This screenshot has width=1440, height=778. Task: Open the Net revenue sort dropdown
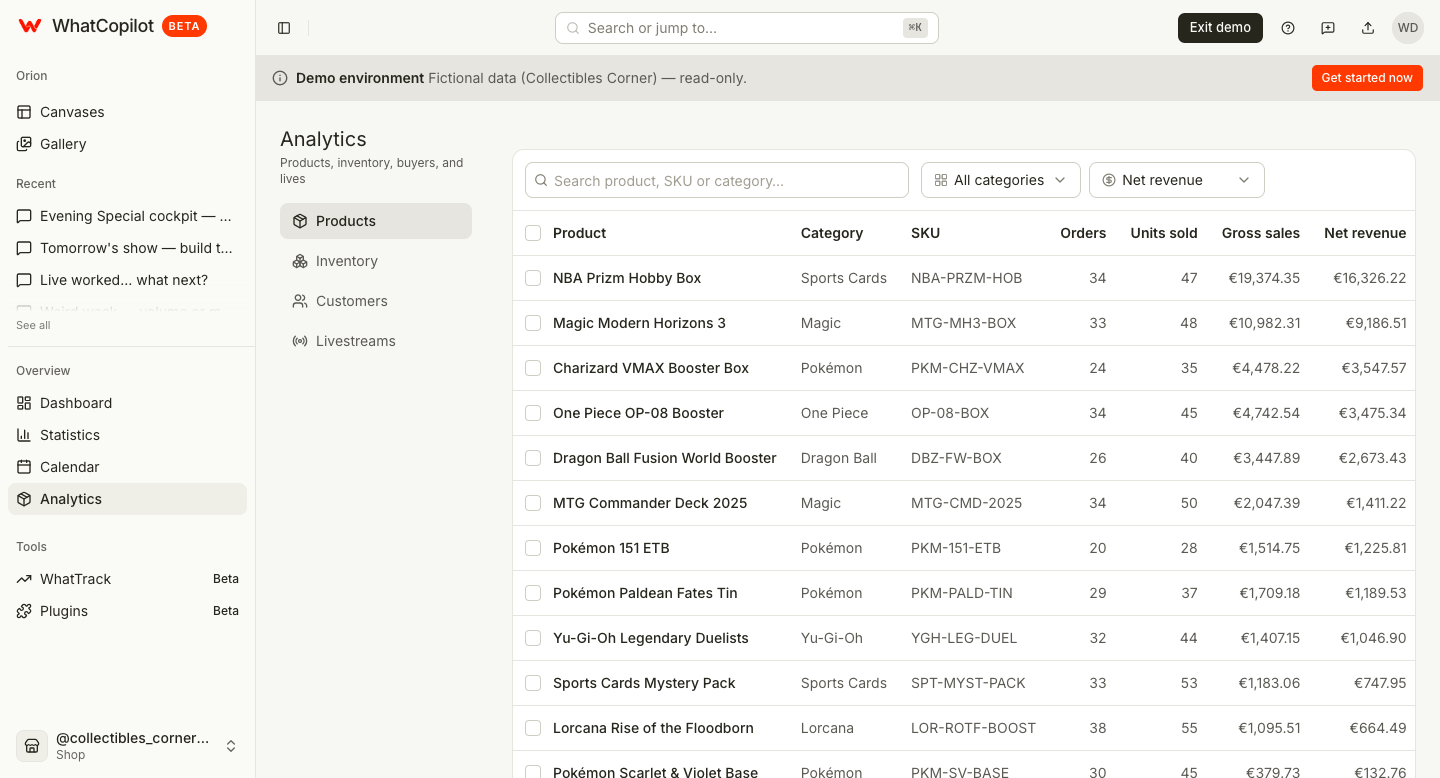tap(1177, 180)
